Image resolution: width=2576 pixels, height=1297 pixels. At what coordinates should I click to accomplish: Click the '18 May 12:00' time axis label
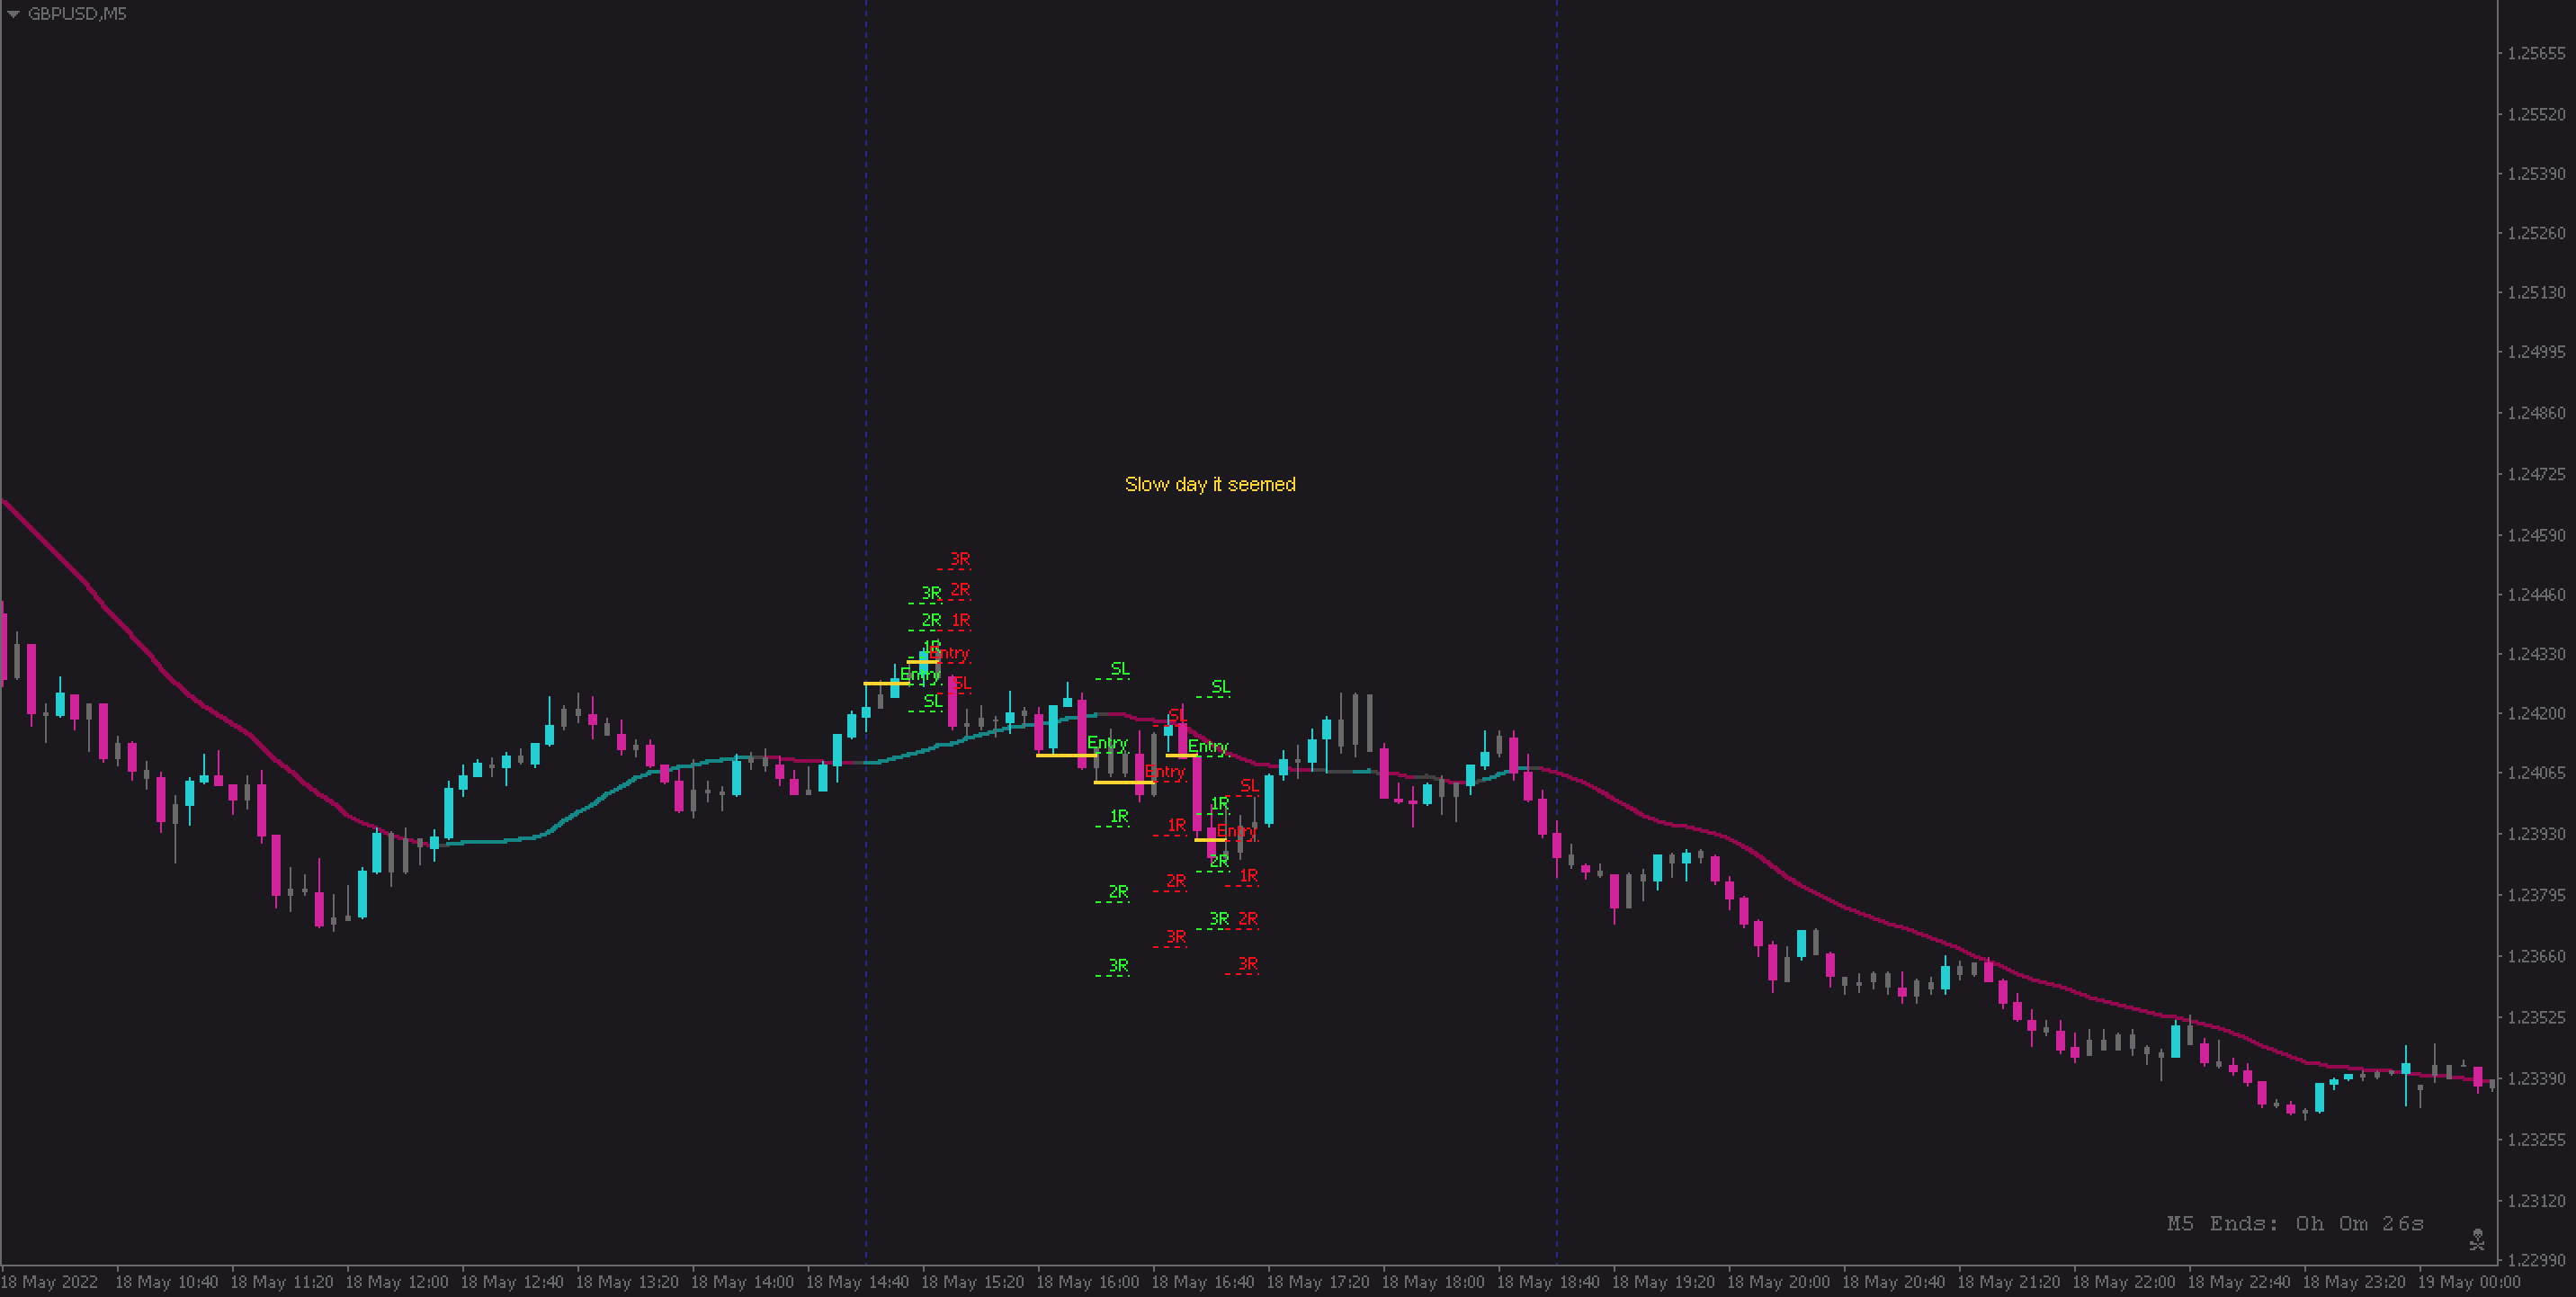coord(396,1282)
